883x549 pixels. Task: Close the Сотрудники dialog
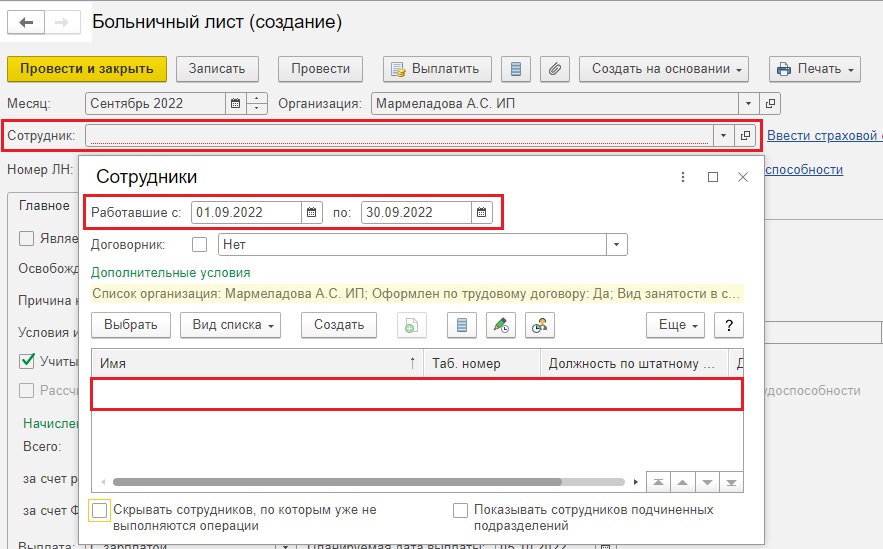click(x=743, y=177)
